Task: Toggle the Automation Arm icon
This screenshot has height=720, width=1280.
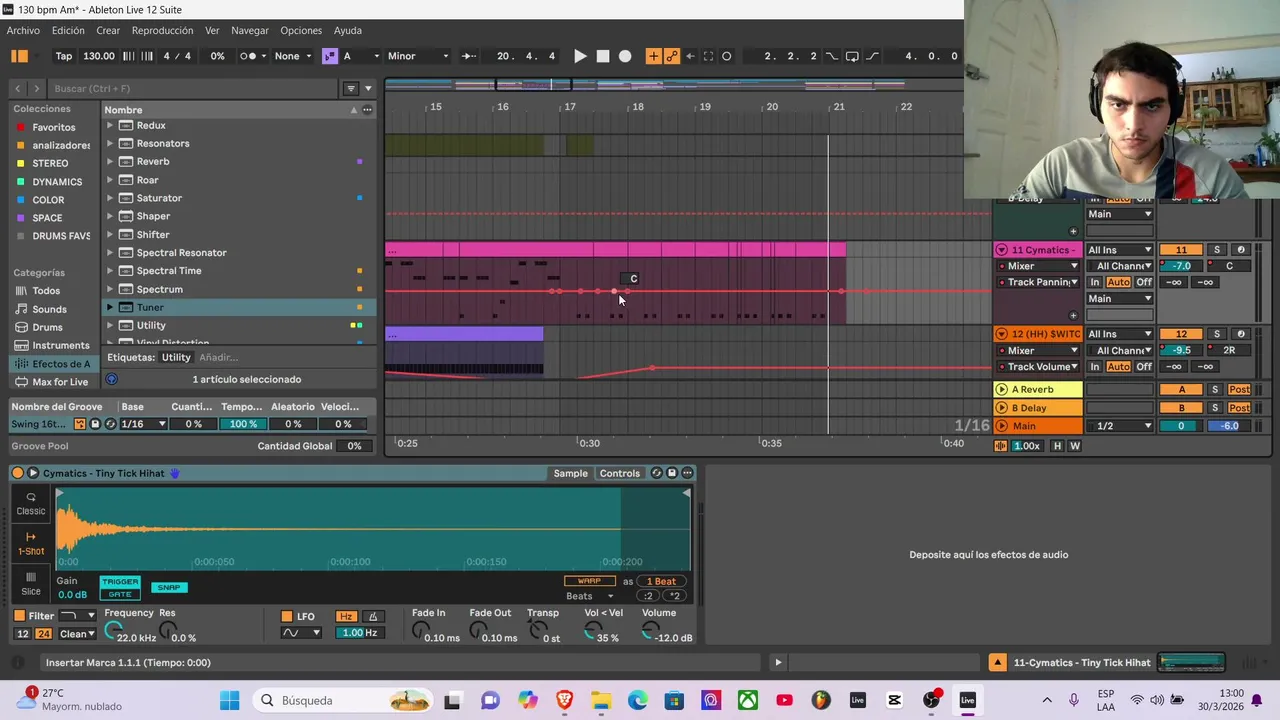Action: click(x=672, y=56)
